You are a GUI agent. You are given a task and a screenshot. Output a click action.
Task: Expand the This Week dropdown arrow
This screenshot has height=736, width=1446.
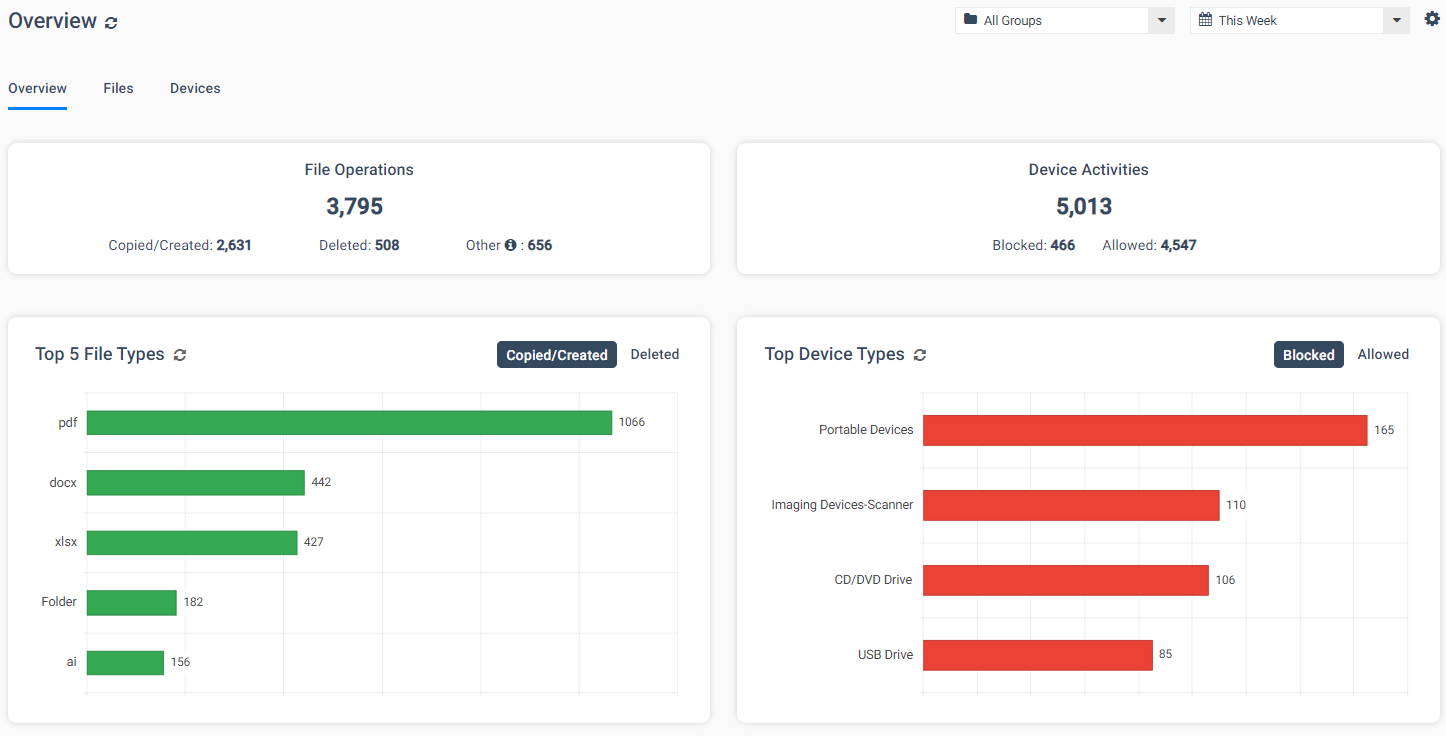pos(1397,21)
